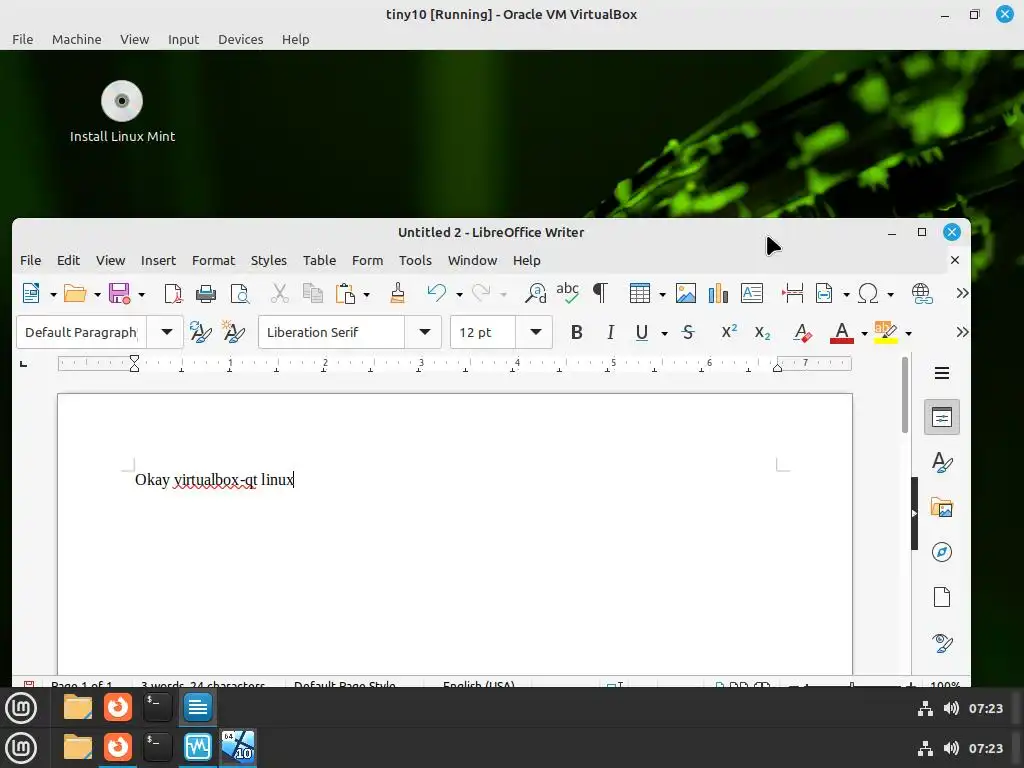The height and width of the screenshot is (768, 1024).
Task: Expand hidden standard toolbar items chevron
Action: tap(962, 293)
